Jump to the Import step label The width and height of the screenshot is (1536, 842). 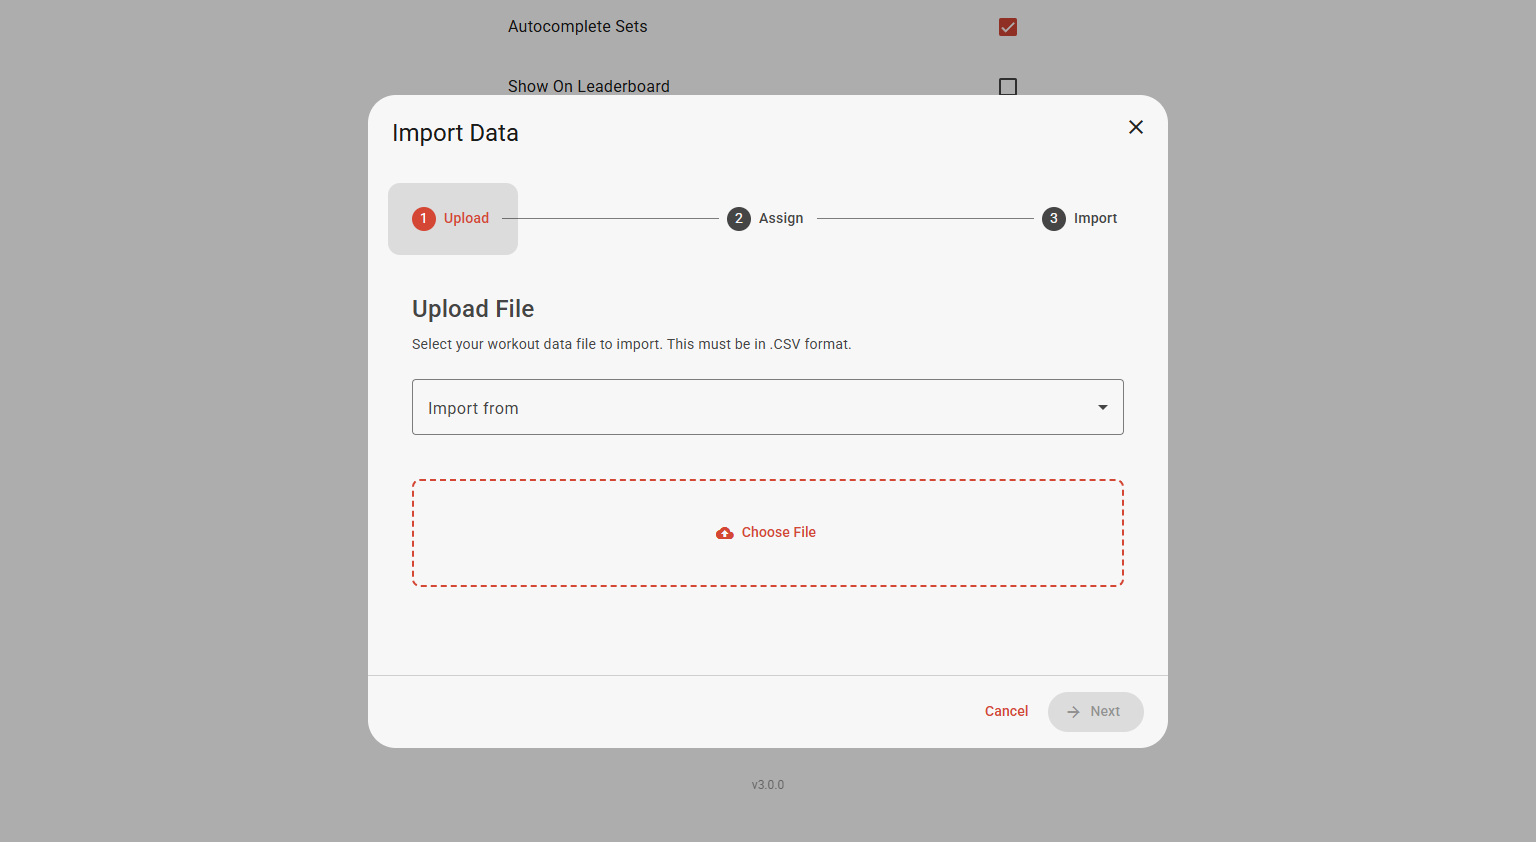pyautogui.click(x=1095, y=219)
